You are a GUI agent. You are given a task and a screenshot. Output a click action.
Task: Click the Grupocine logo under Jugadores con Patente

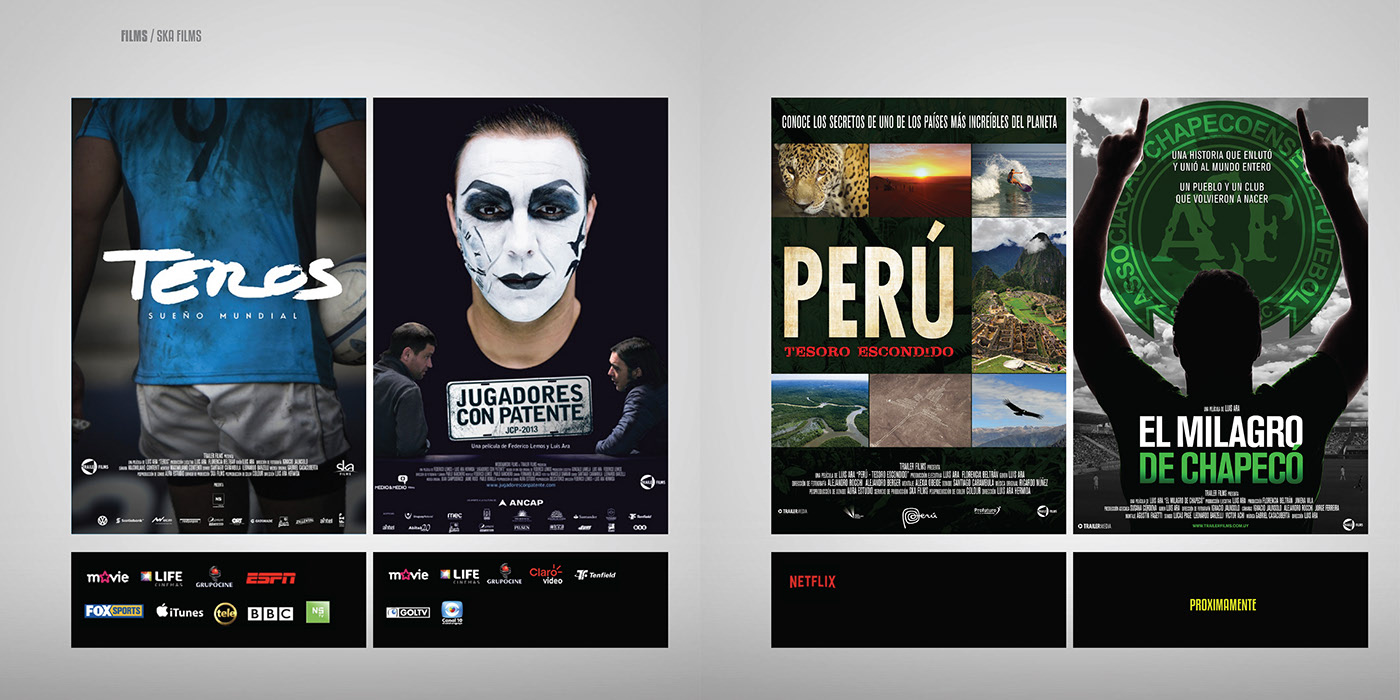coord(505,575)
